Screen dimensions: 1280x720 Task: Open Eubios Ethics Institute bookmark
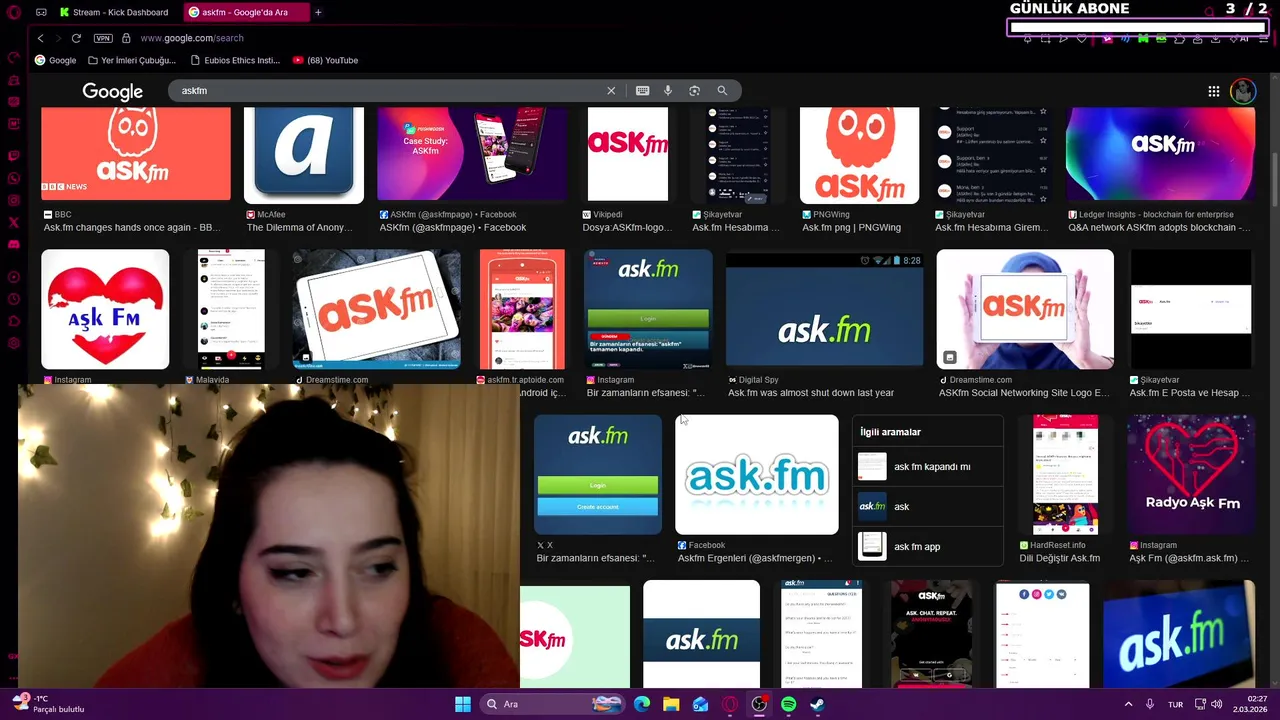click(234, 60)
